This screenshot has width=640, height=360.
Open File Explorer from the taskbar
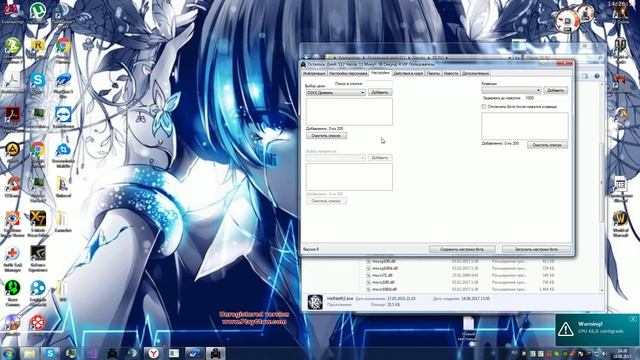[x=29, y=353]
